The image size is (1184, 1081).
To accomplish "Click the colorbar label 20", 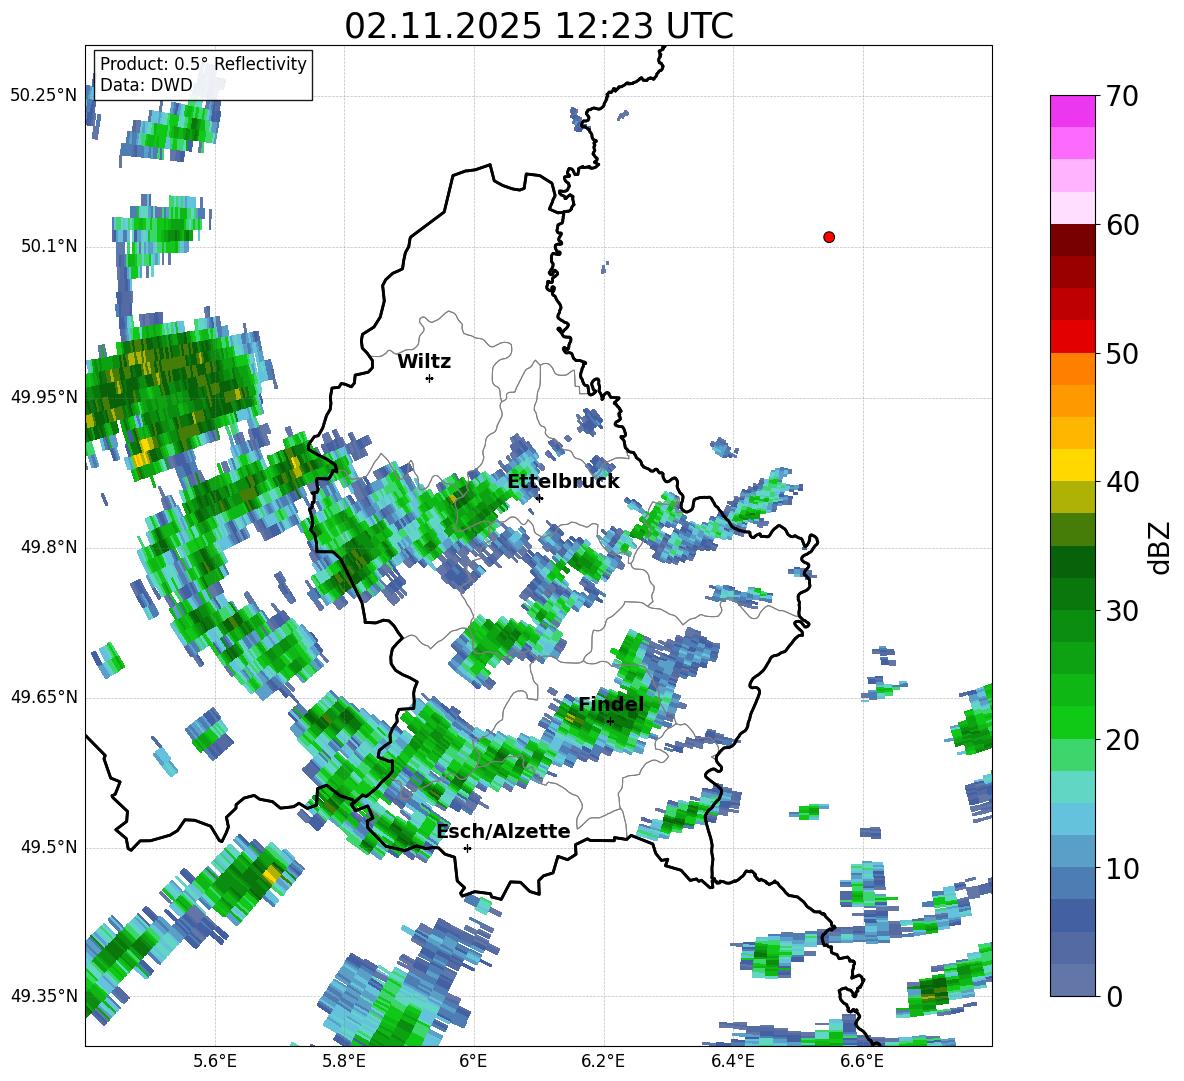I will click(1122, 740).
